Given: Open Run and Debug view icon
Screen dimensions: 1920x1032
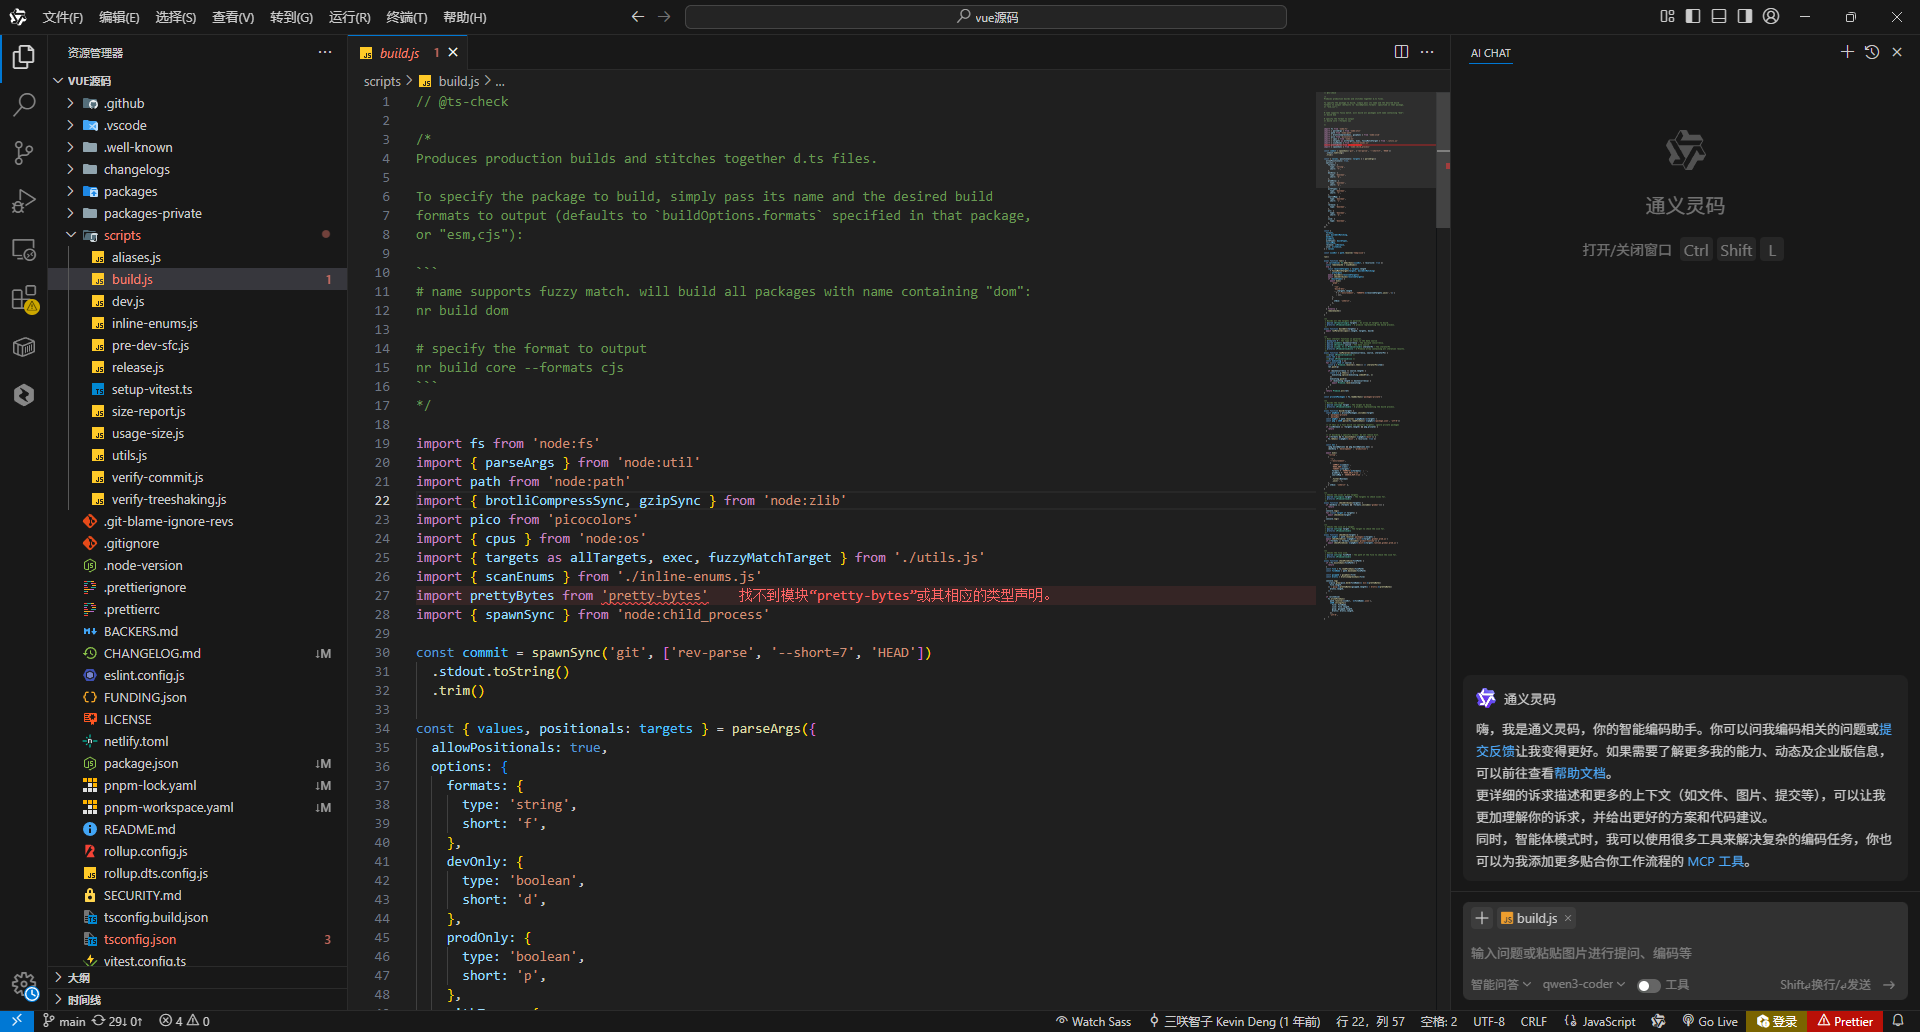Looking at the screenshot, I should coord(24,201).
